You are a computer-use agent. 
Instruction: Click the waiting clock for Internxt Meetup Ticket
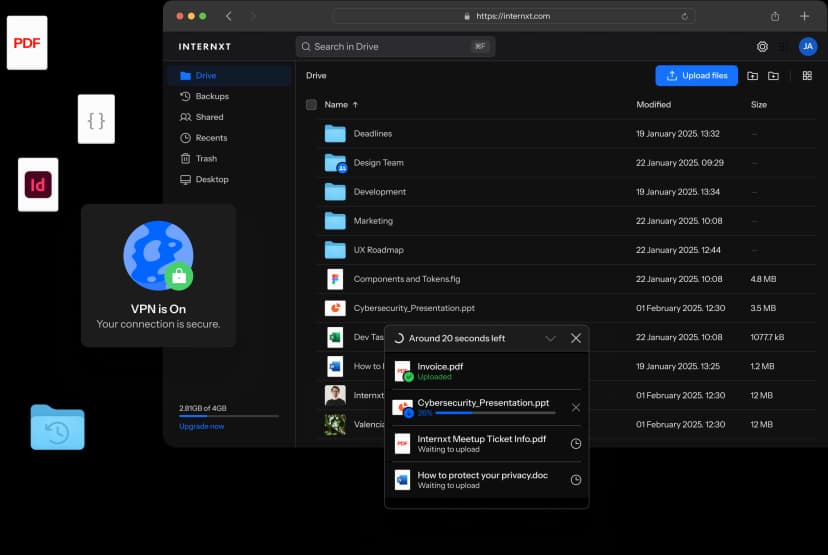tap(576, 444)
